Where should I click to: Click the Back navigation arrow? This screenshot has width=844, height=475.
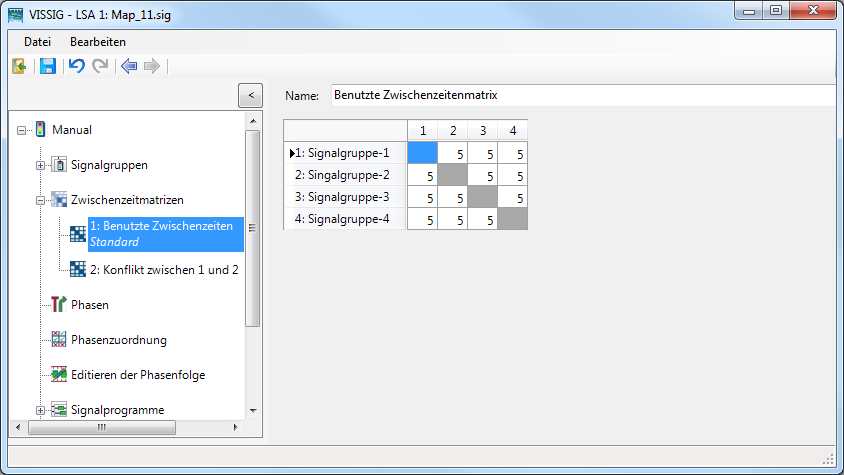[x=128, y=66]
